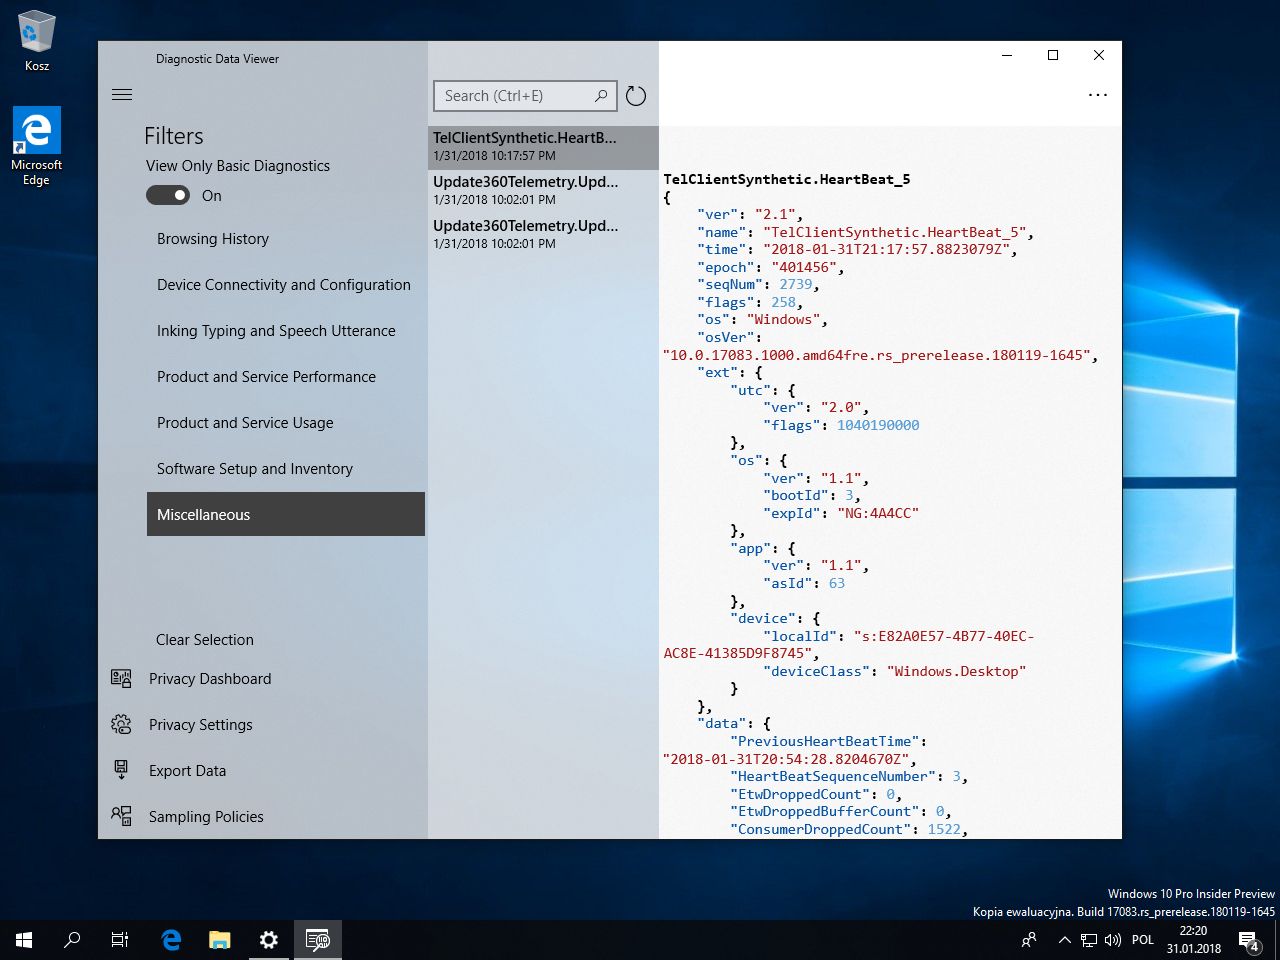Click the hamburger menu icon

(122, 95)
